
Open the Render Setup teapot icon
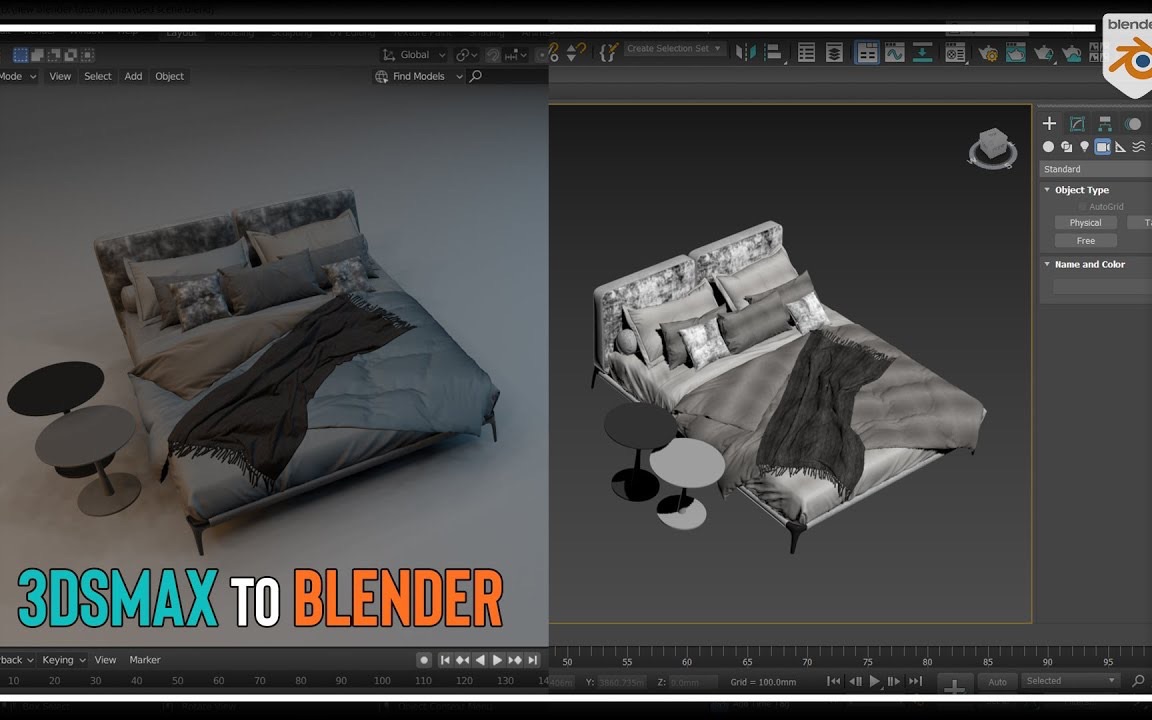pos(987,52)
